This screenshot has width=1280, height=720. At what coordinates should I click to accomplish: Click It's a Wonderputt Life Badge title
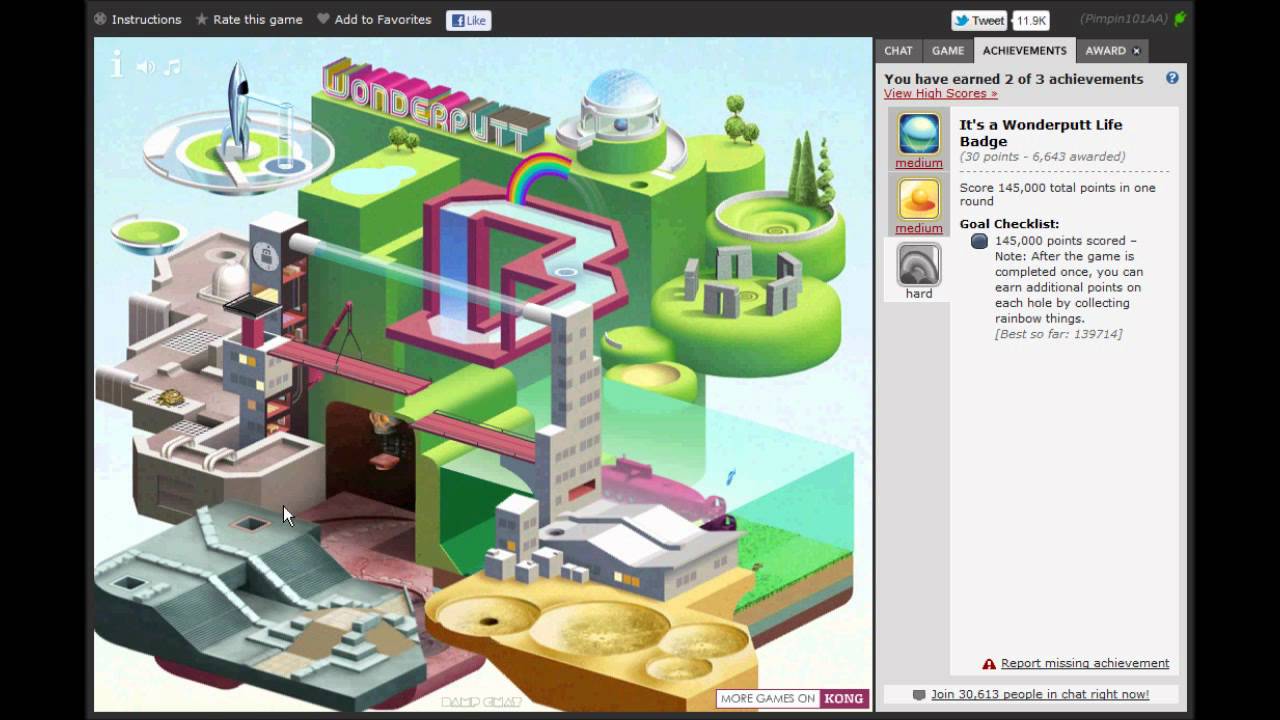click(1041, 133)
